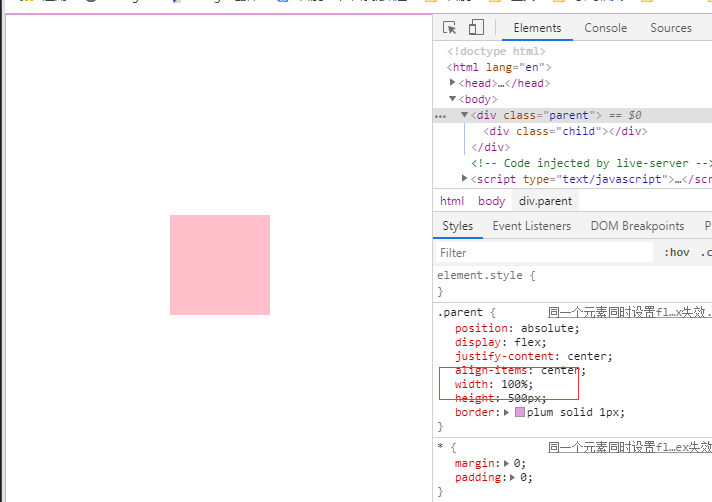Click the align-items property
Viewport: 712px width, 502px height.
coord(490,370)
